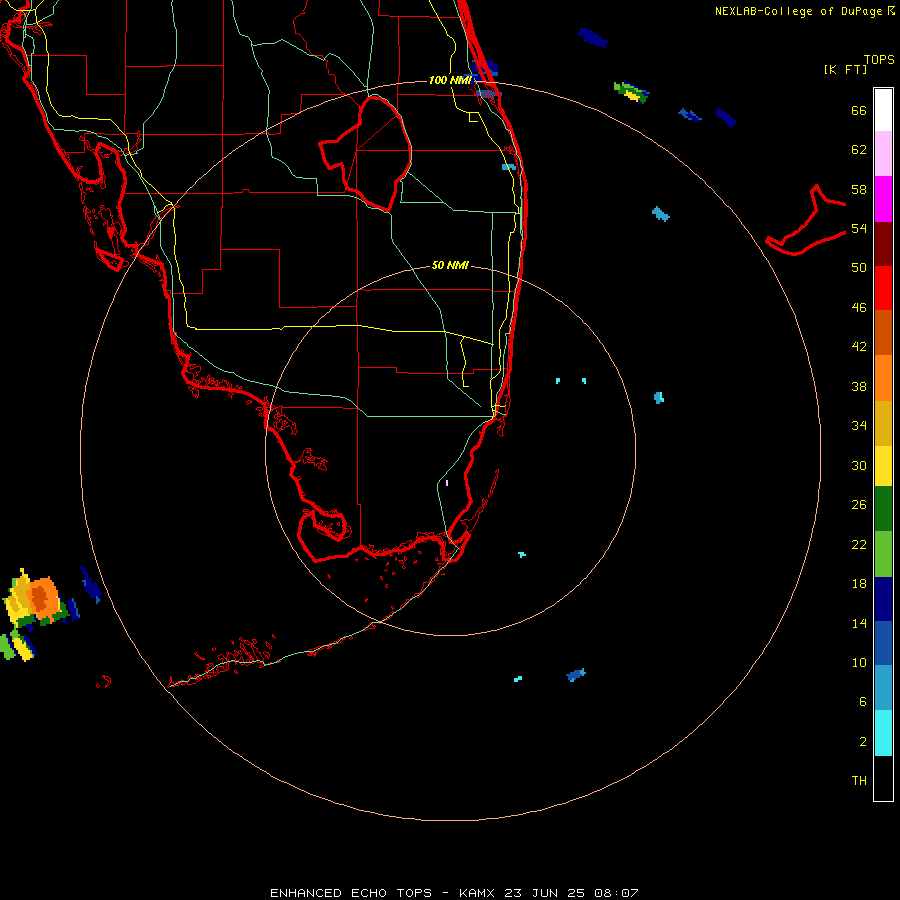Click the light green legend swatch
This screenshot has width=900, height=900.
[x=883, y=553]
